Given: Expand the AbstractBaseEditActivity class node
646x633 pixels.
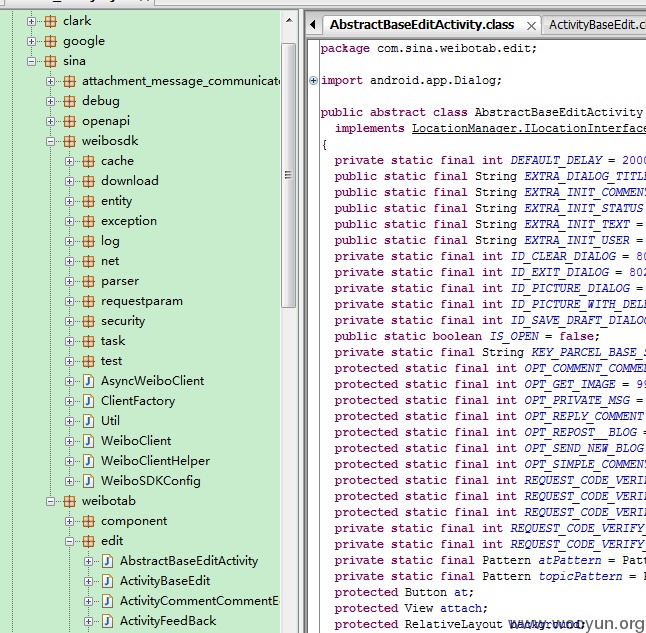Looking at the screenshot, I should [88, 561].
